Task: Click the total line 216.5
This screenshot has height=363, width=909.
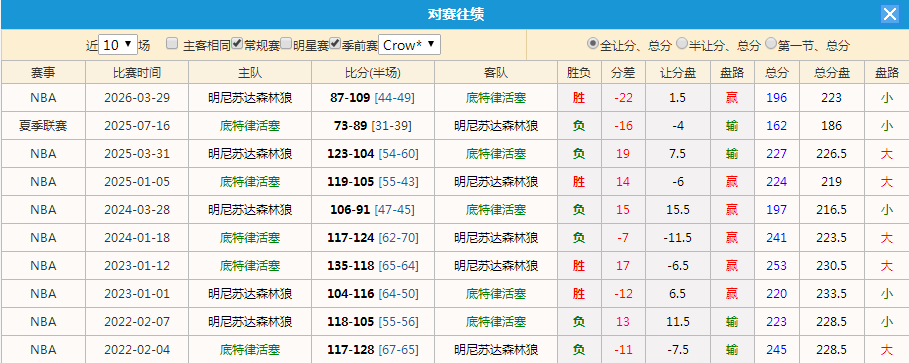Action: click(831, 209)
